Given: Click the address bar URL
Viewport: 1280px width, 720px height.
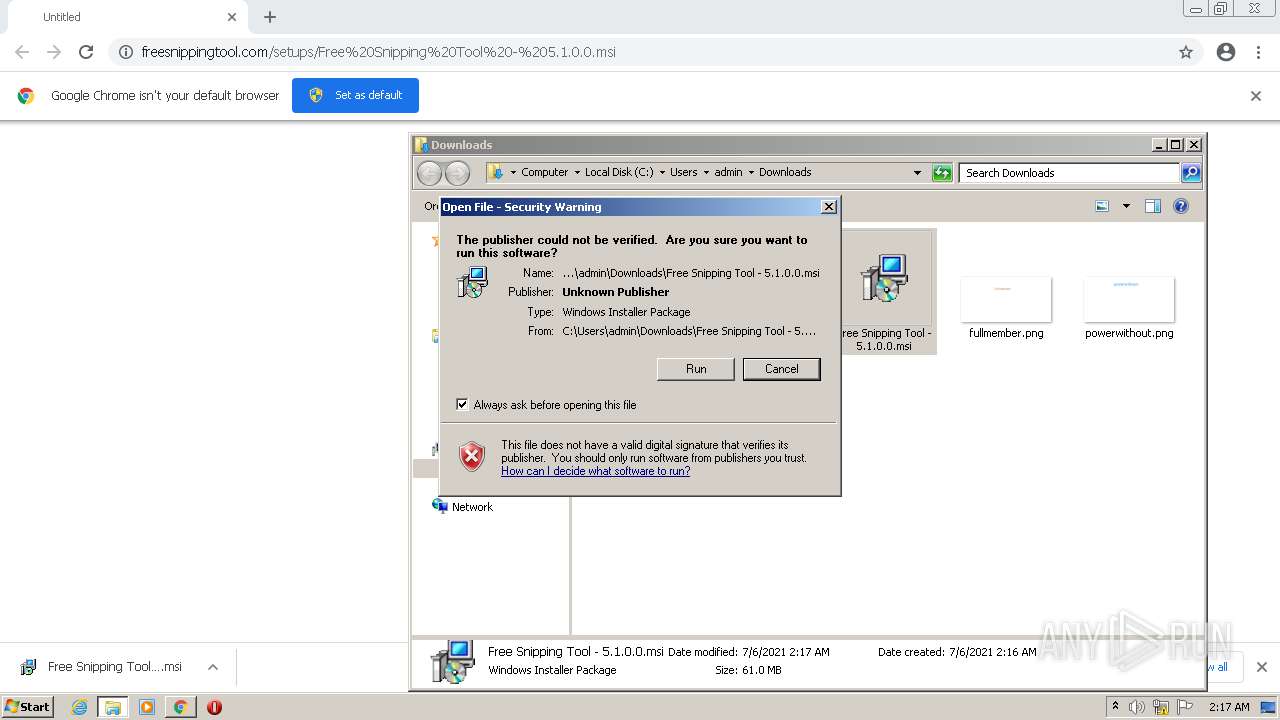Looking at the screenshot, I should (x=378, y=52).
